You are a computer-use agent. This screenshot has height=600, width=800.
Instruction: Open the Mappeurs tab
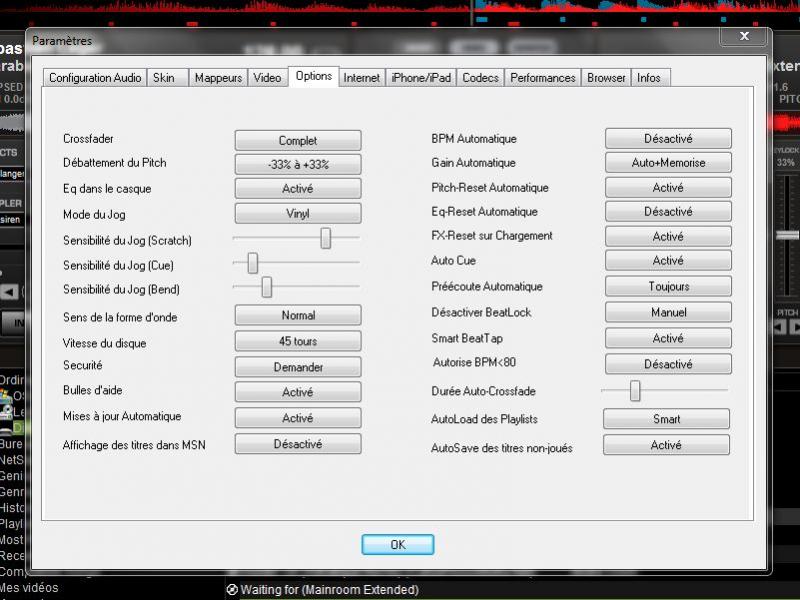pos(218,78)
